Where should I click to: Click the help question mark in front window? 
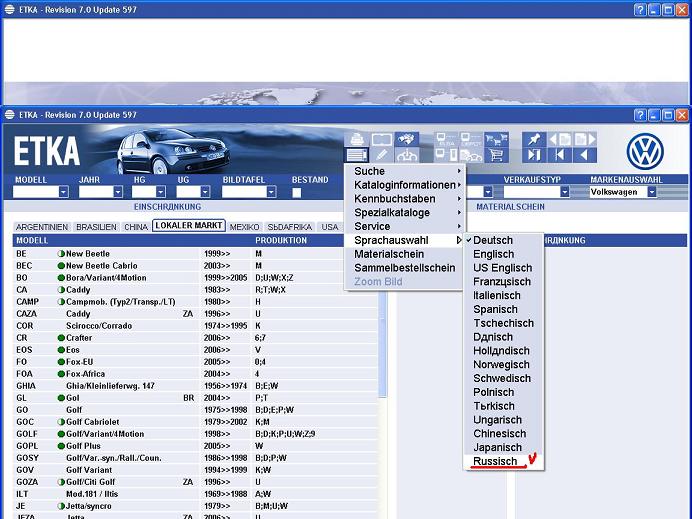(x=640, y=115)
